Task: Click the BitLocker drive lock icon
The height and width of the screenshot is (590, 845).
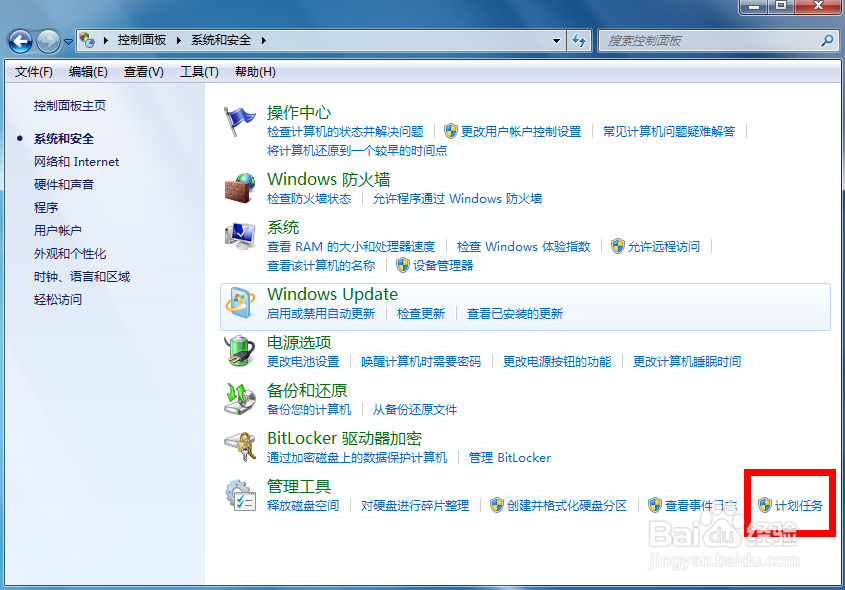Action: (x=239, y=447)
